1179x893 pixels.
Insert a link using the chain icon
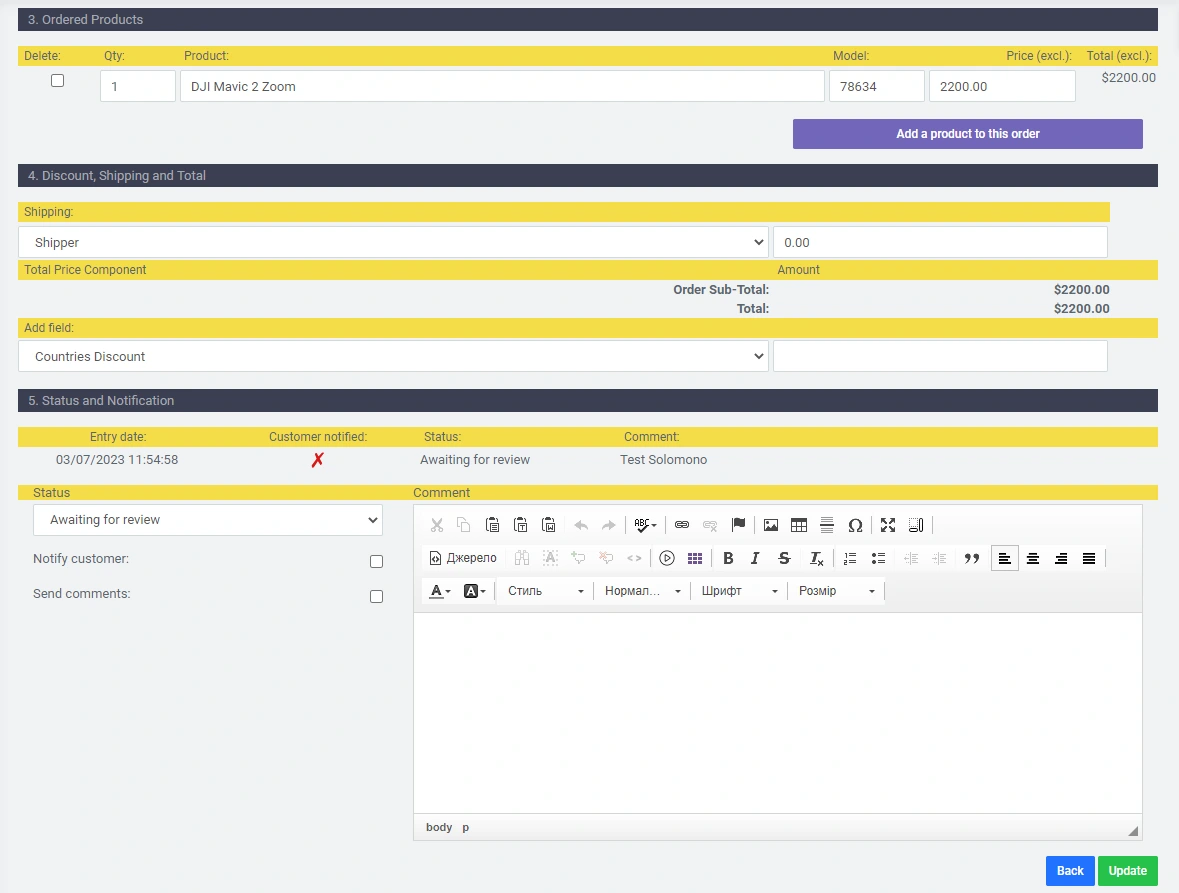tap(682, 525)
